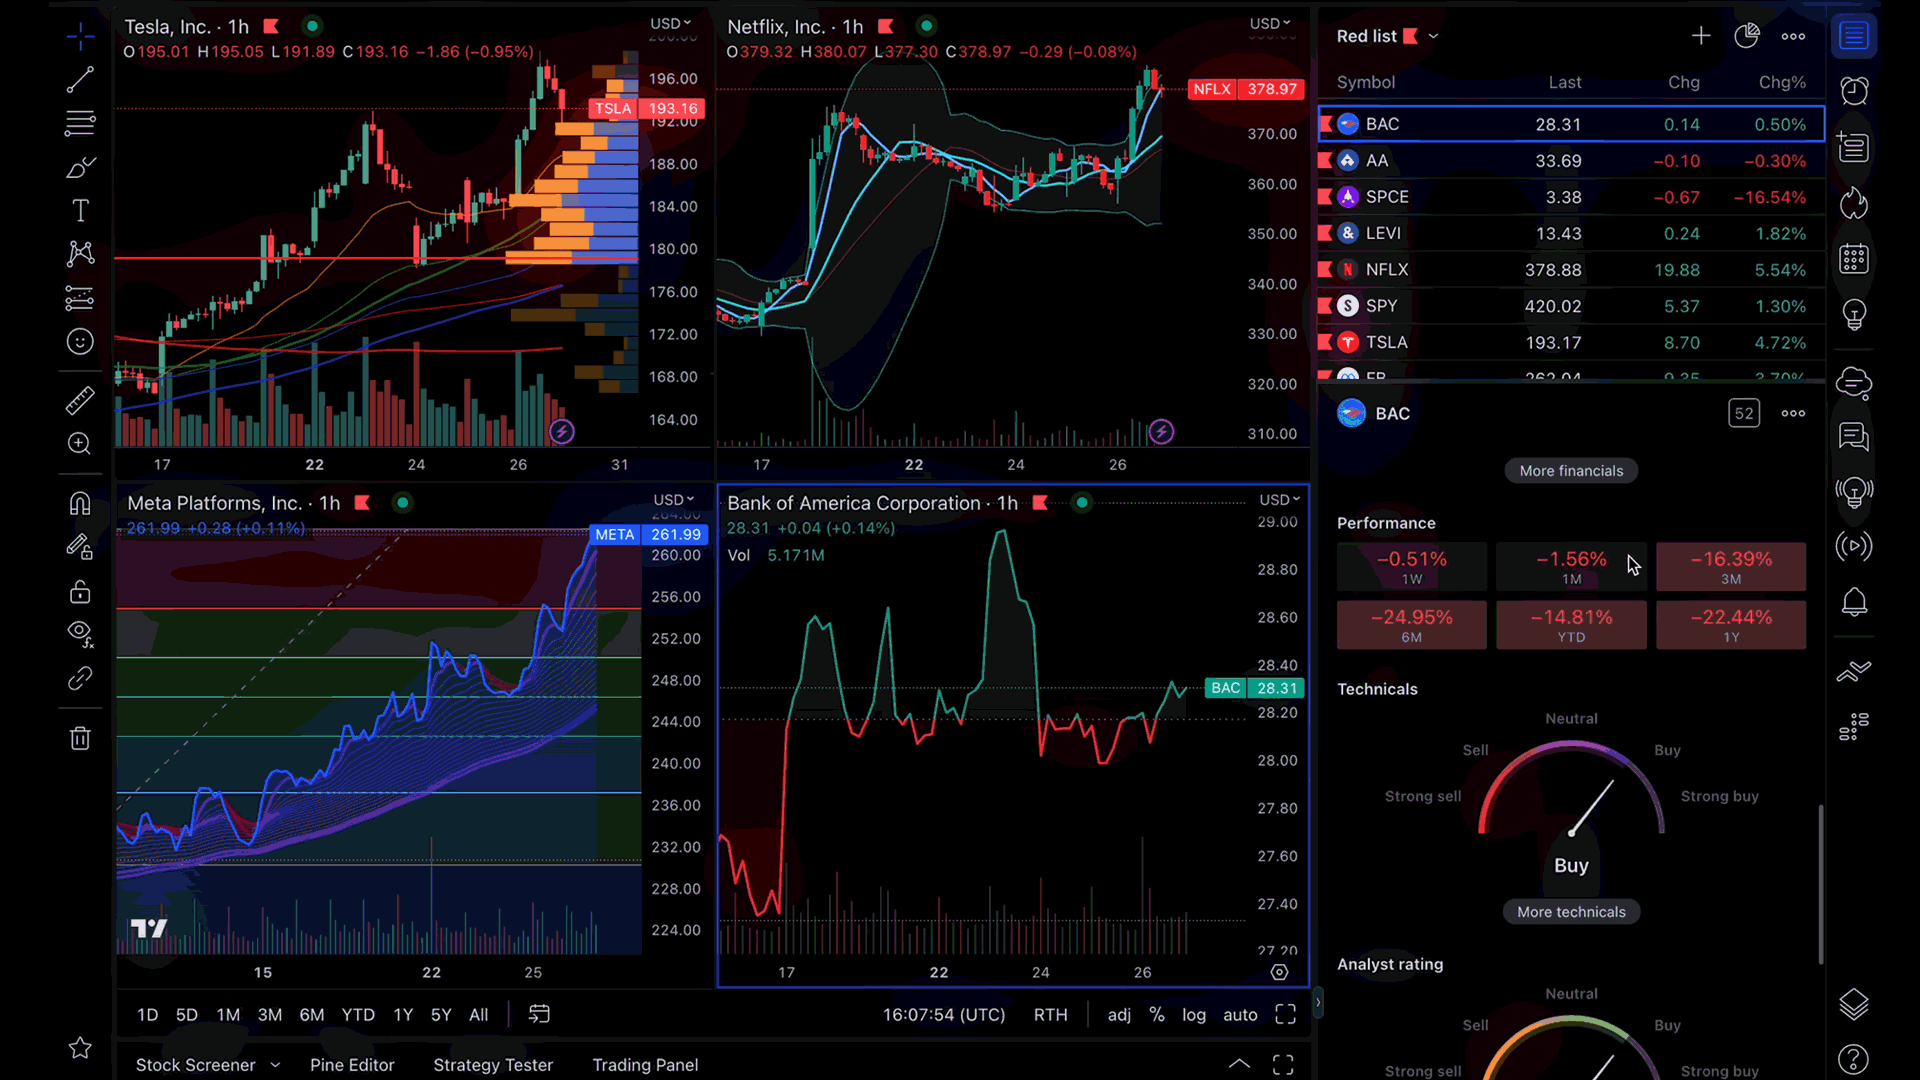Select the trend line drawing tool
Image resolution: width=1920 pixels, height=1080 pixels.
point(80,80)
